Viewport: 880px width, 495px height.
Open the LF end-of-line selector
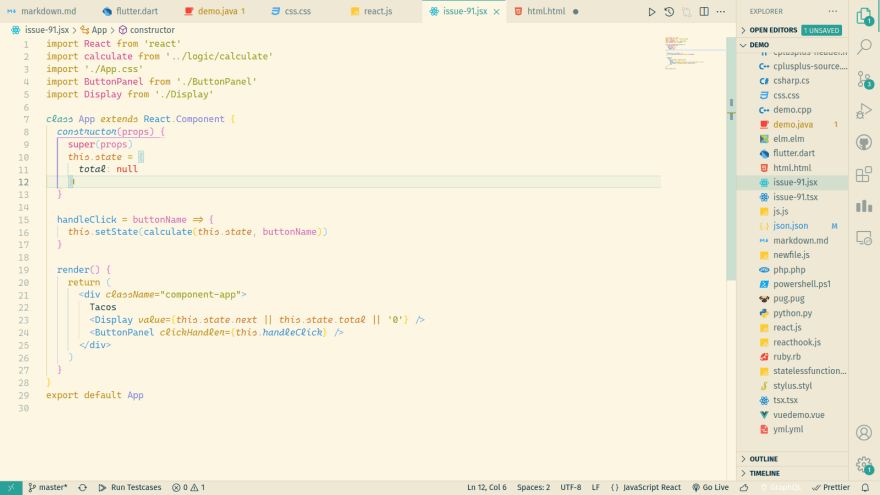coord(595,488)
